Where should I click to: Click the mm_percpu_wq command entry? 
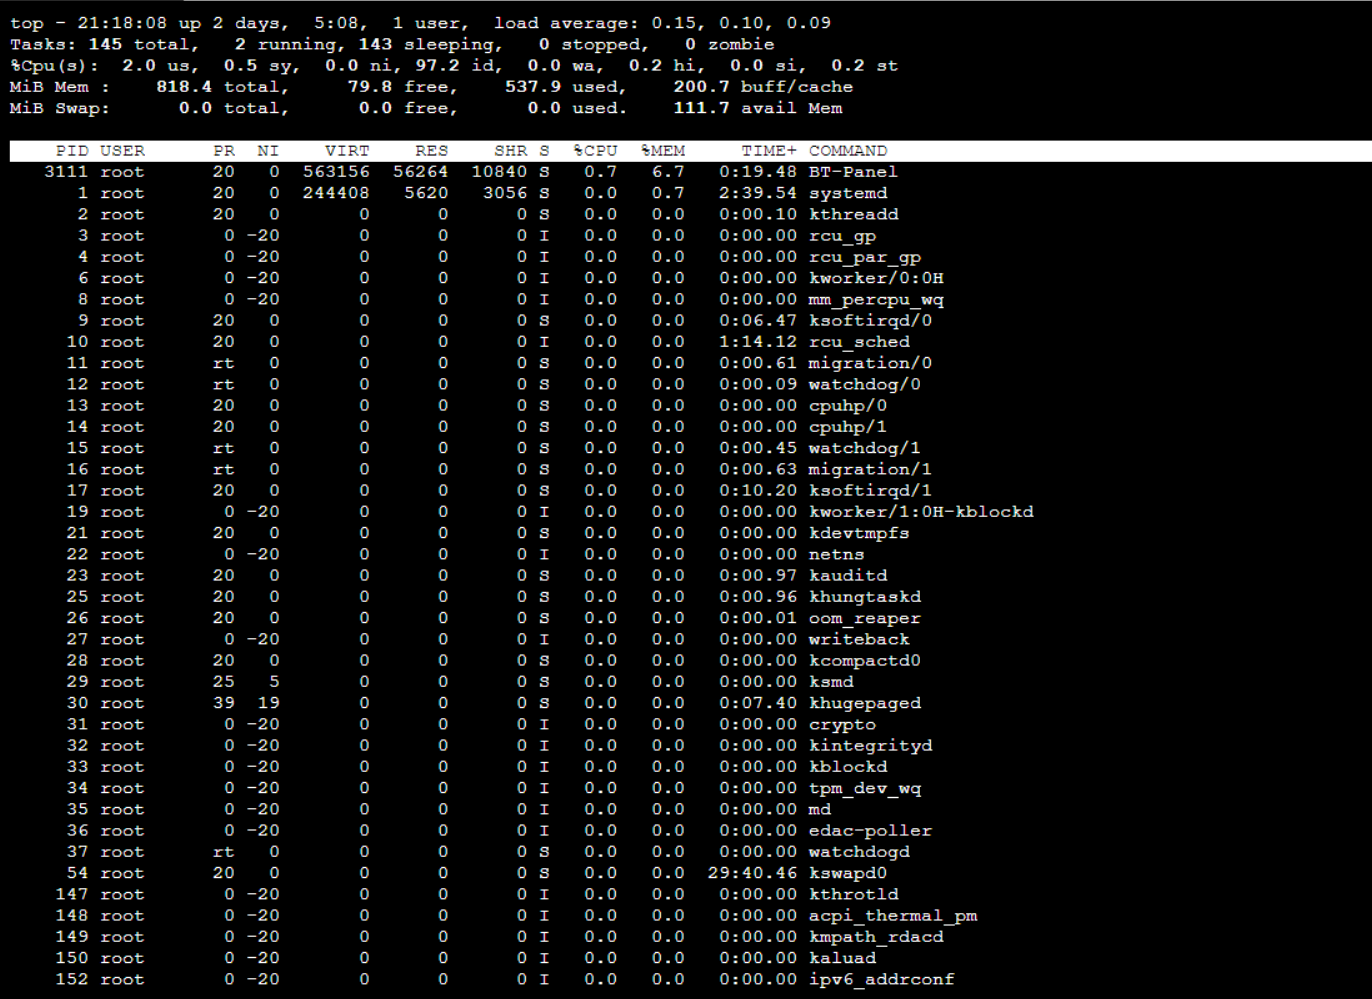click(x=876, y=299)
